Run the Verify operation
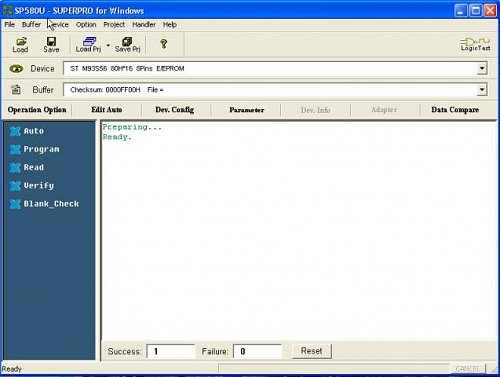The image size is (500, 377). tap(39, 185)
